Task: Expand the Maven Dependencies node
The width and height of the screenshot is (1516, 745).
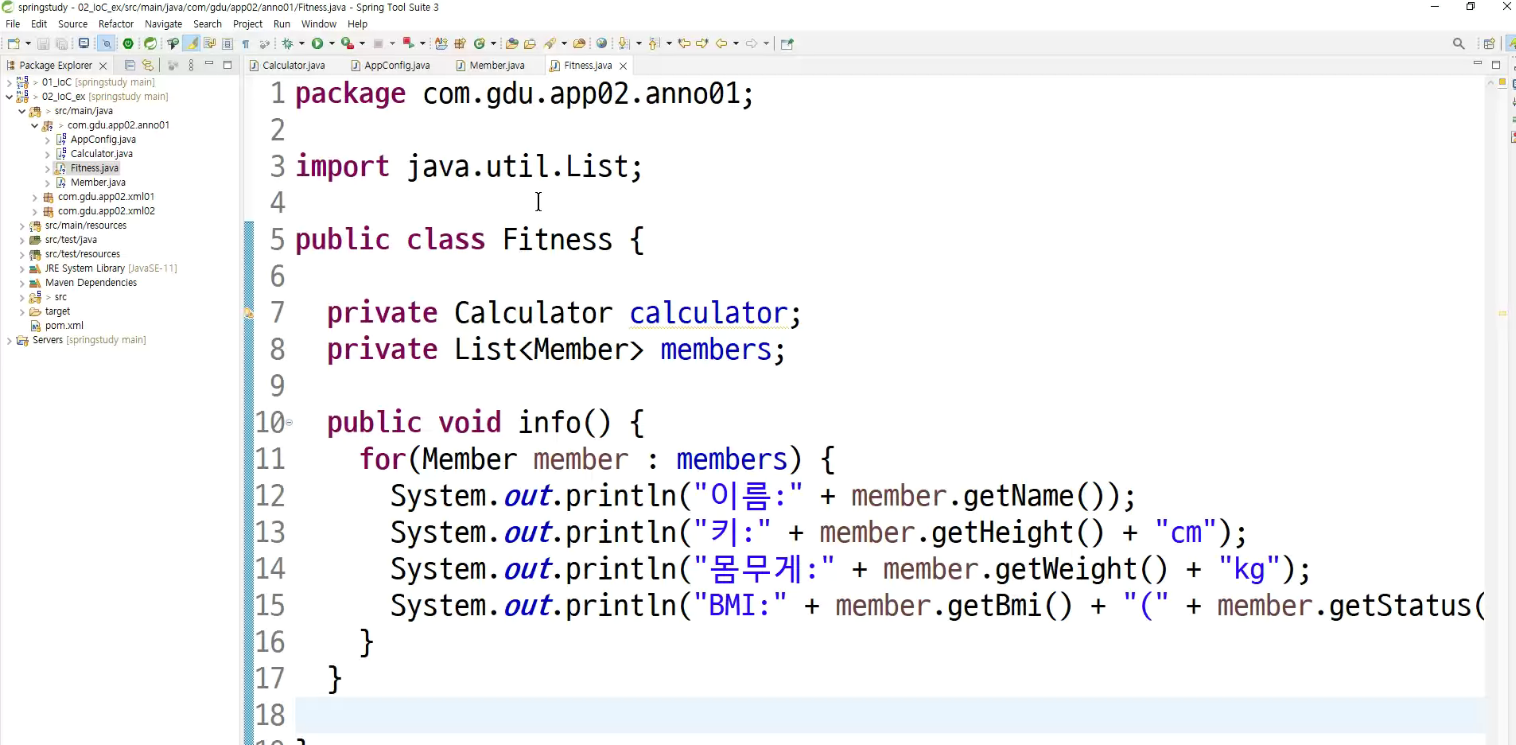Action: click(22, 283)
